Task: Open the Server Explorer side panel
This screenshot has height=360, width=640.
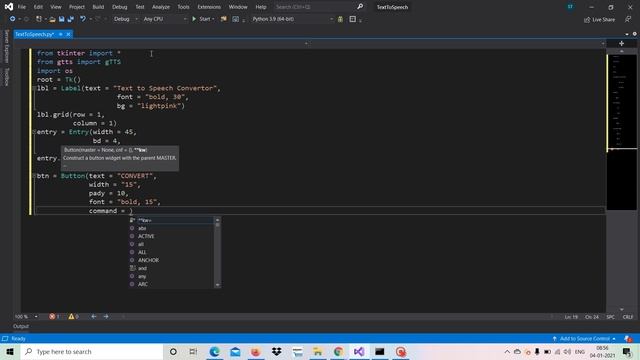Action: click(6, 47)
